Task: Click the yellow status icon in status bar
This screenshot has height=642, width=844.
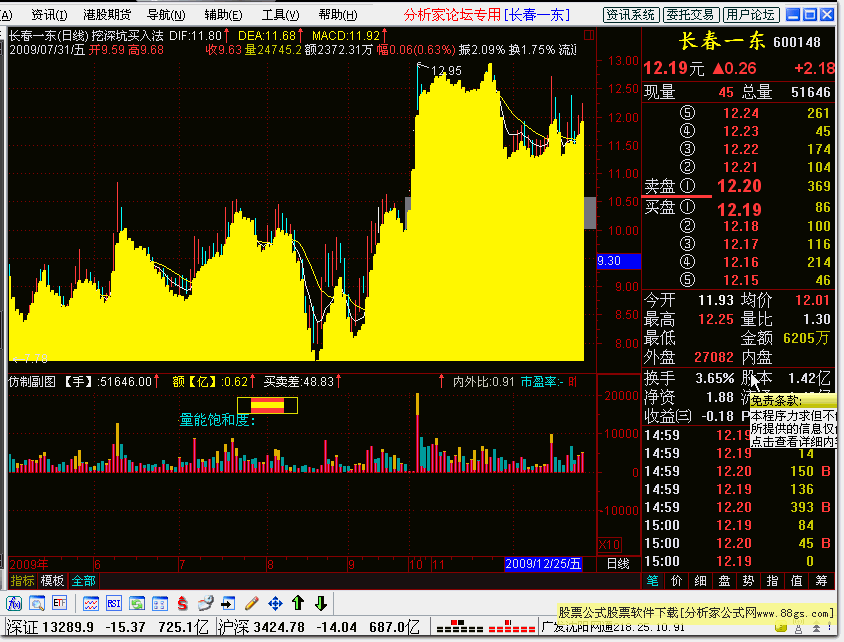Action: (x=780, y=628)
